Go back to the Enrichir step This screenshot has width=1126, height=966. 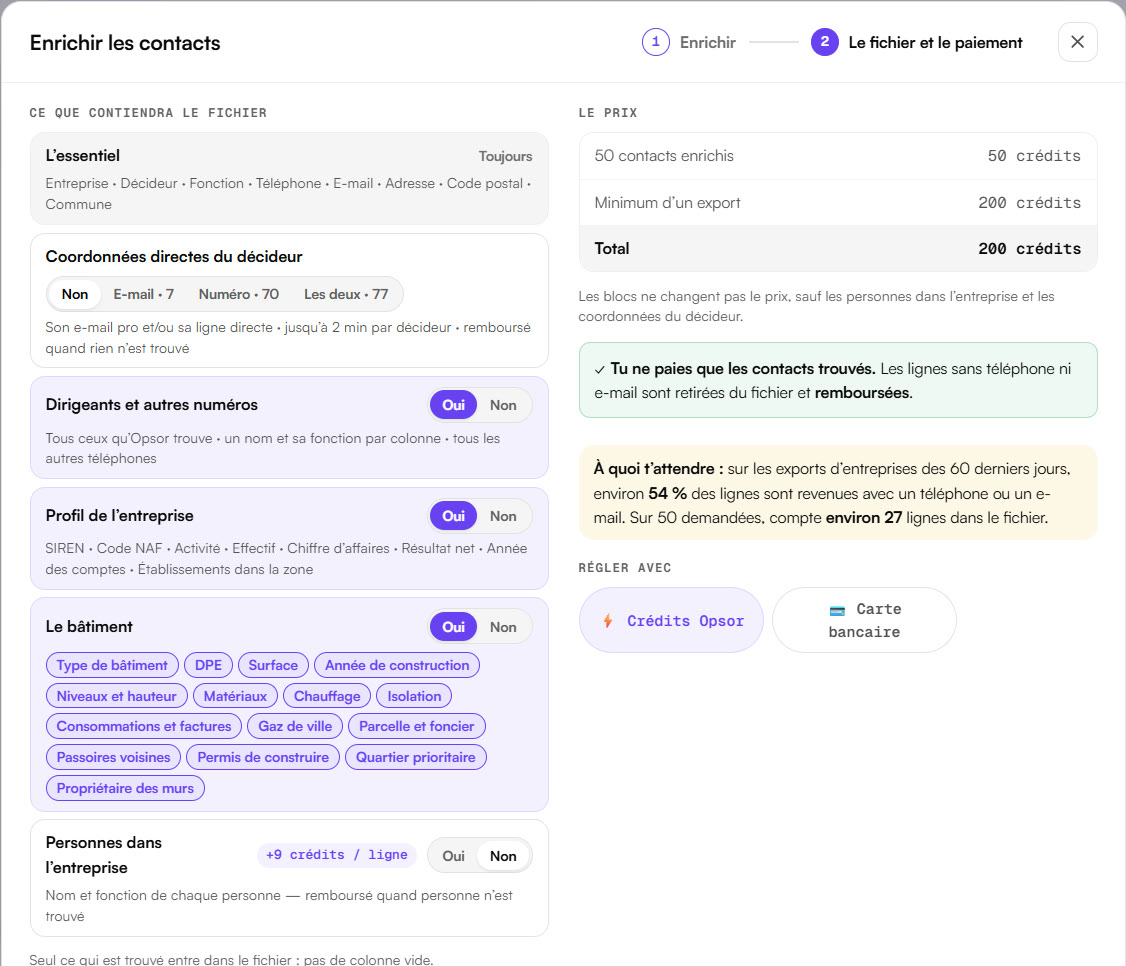point(689,42)
